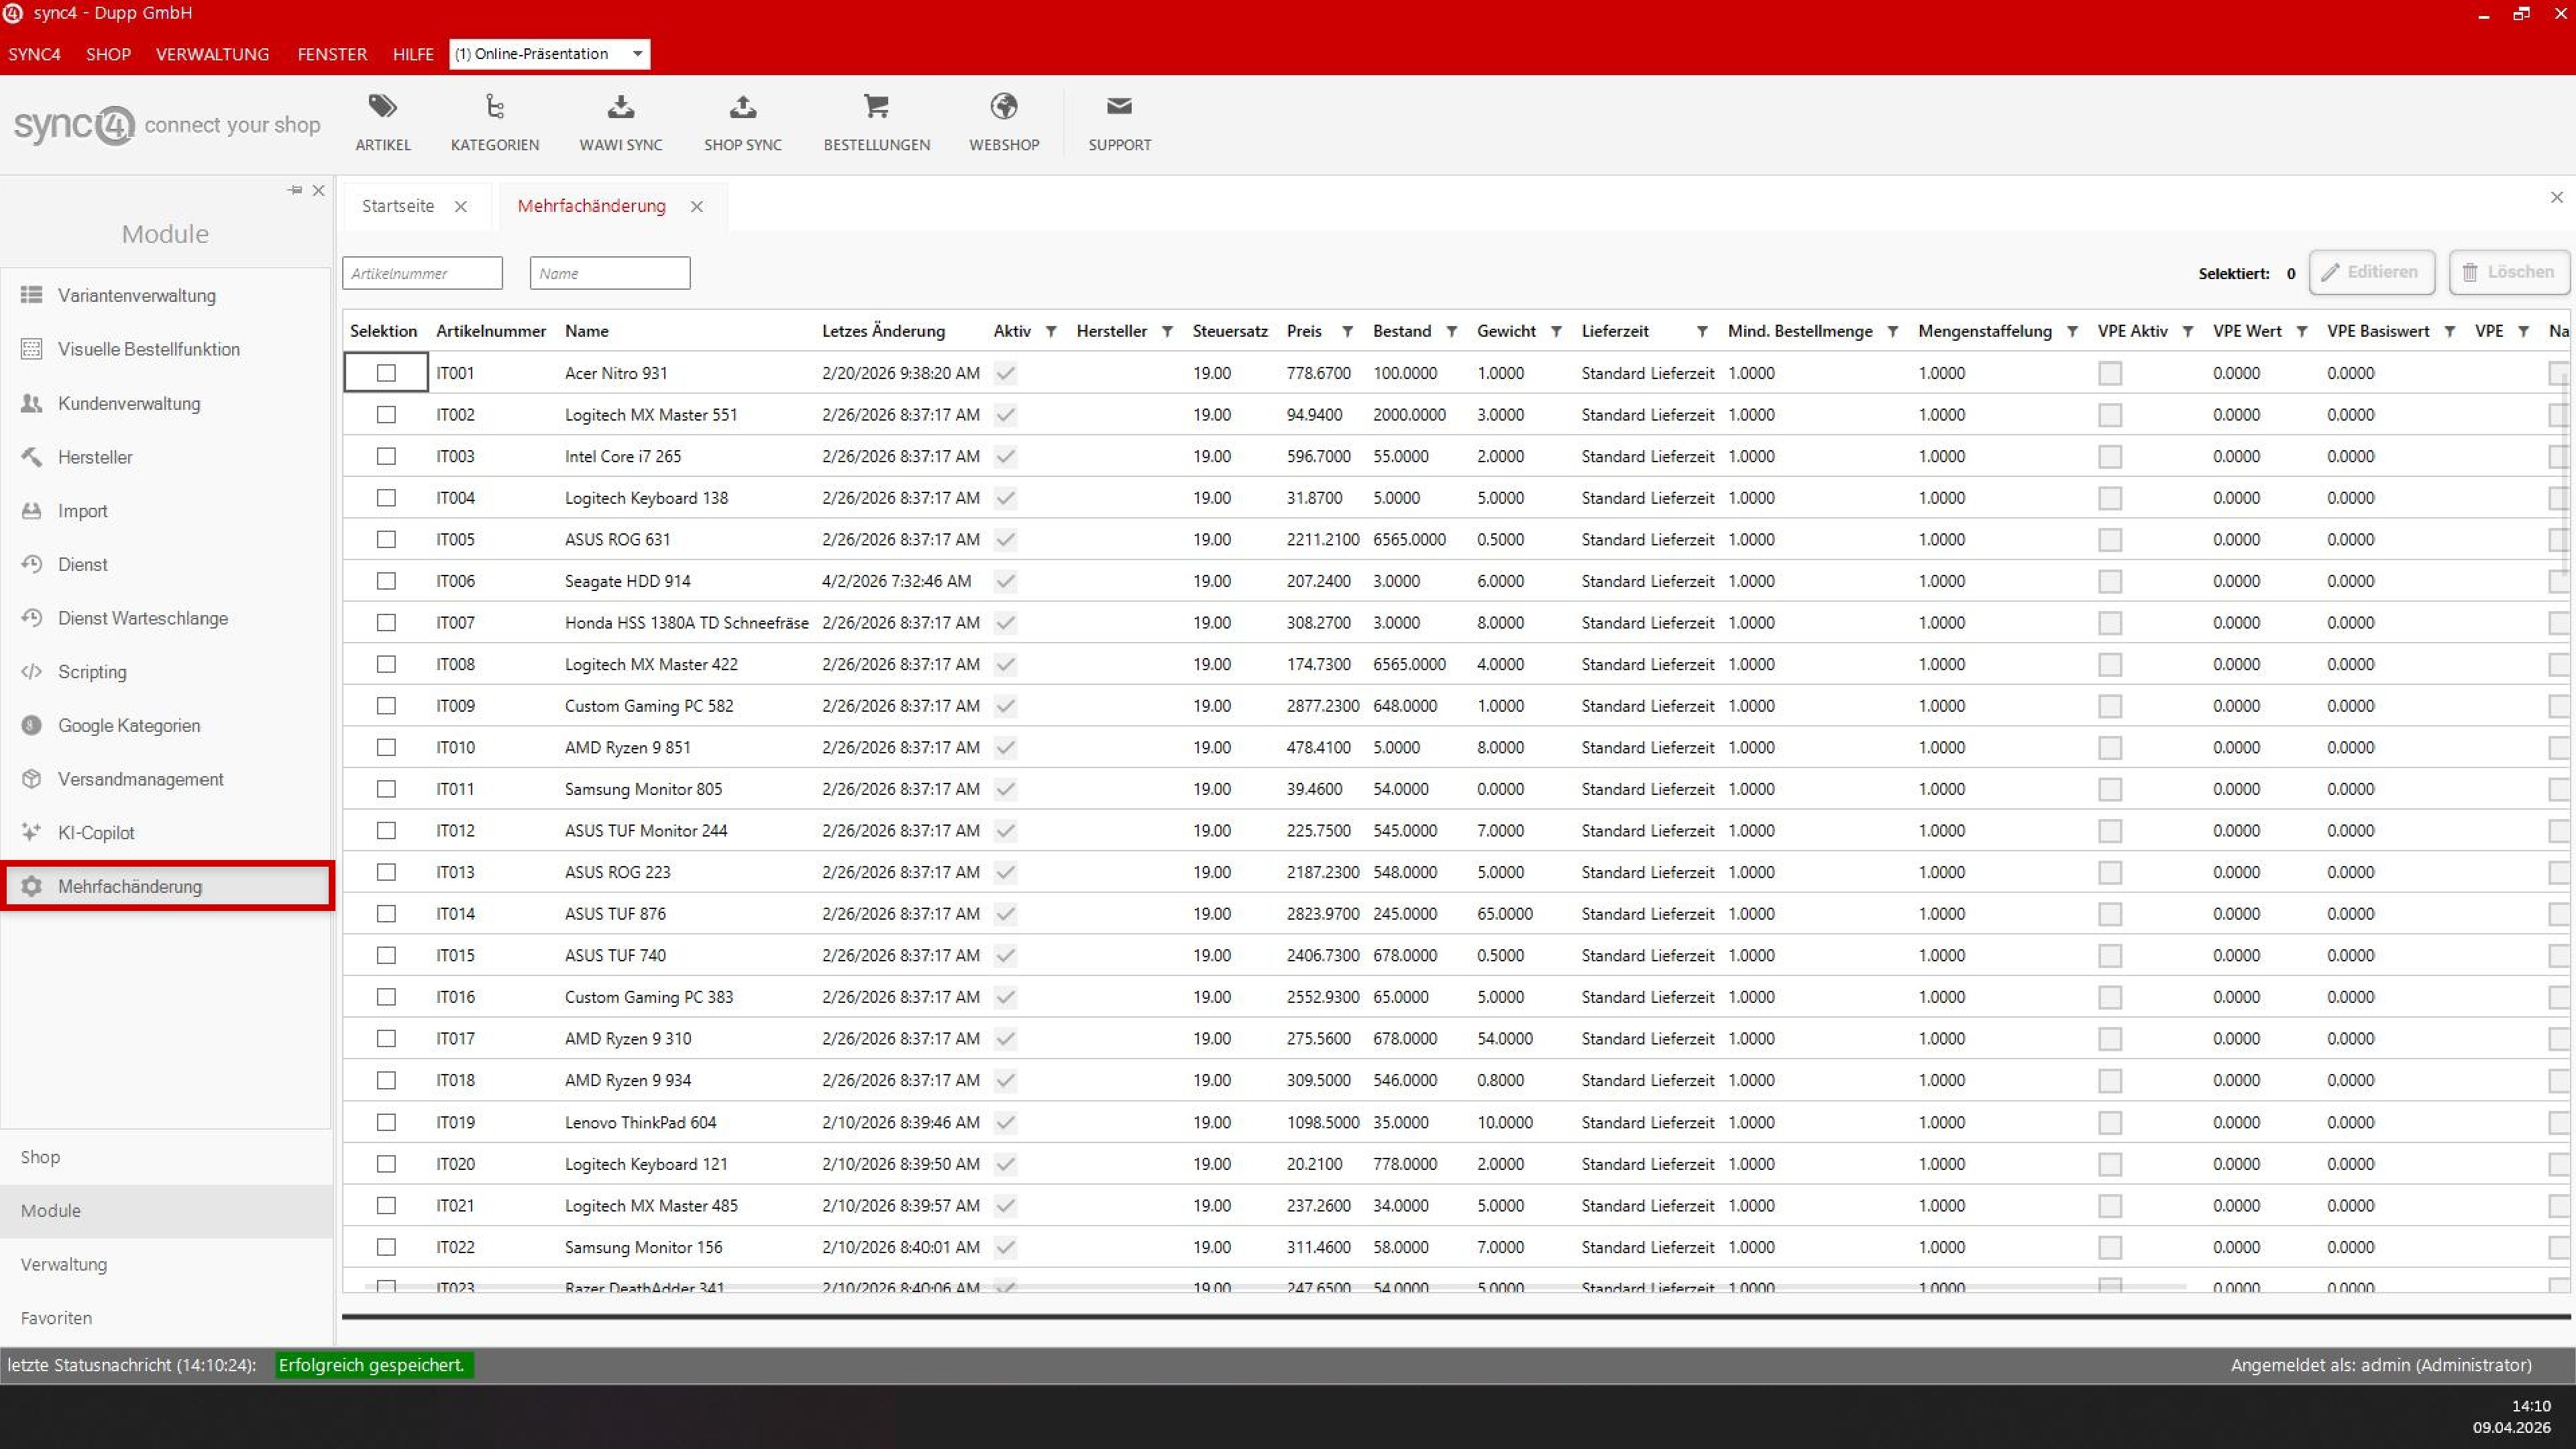Check the row selection box for IT001
Screen dimensions: 2576x1449
pos(387,372)
